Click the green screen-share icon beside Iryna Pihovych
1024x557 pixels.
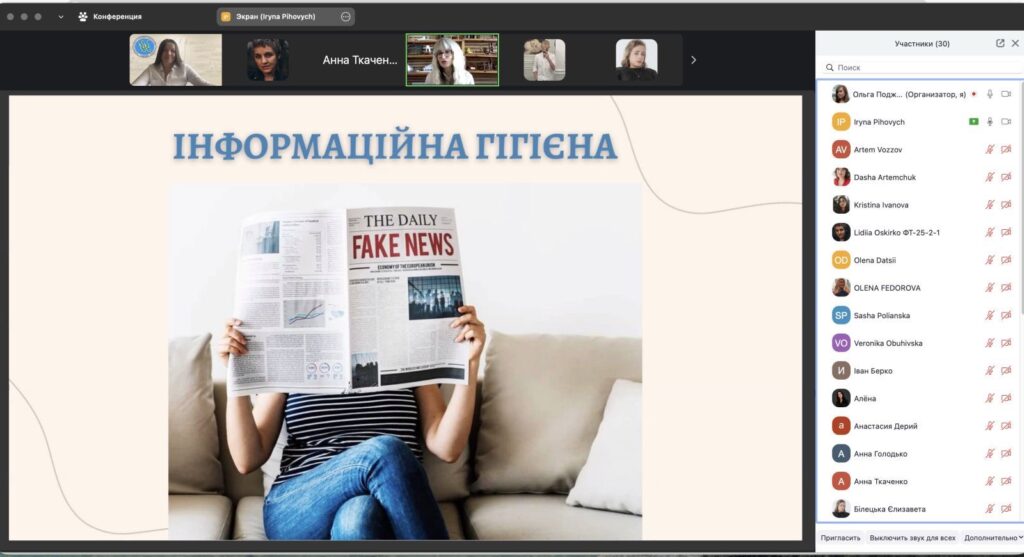click(973, 122)
